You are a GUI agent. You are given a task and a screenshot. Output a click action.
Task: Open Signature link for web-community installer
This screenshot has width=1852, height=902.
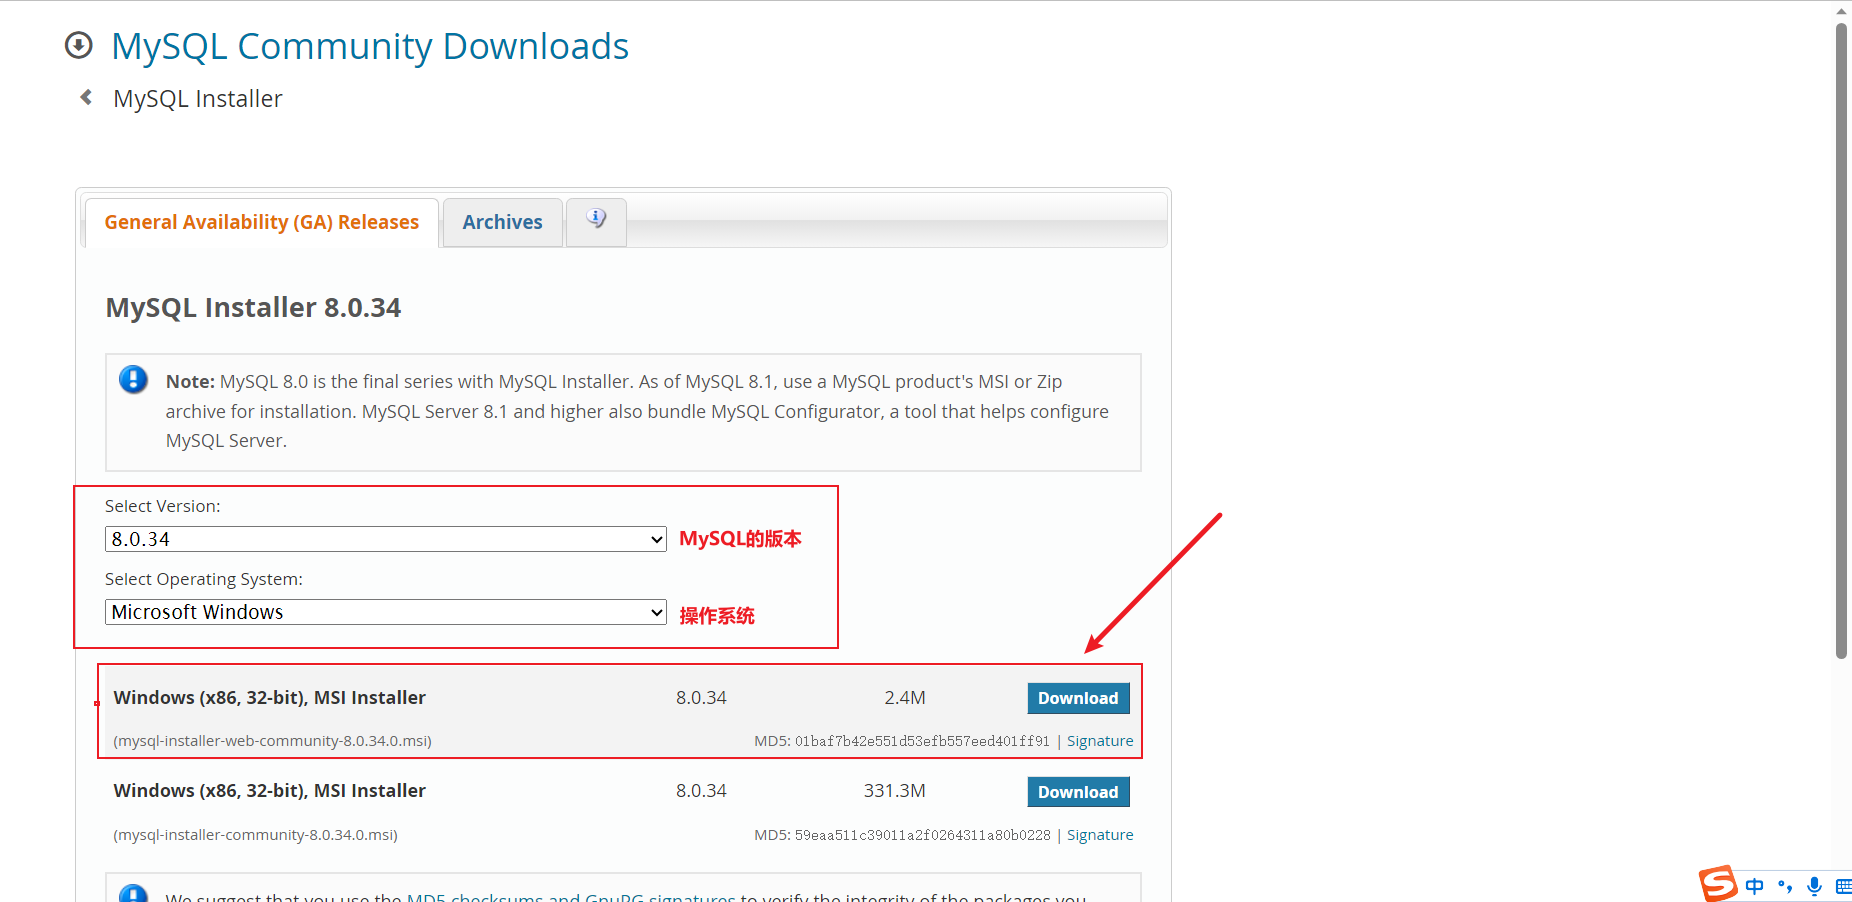tap(1100, 741)
